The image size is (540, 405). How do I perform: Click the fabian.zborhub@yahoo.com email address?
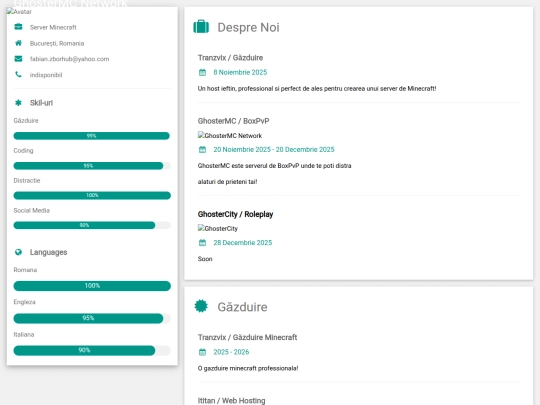[x=70, y=59]
